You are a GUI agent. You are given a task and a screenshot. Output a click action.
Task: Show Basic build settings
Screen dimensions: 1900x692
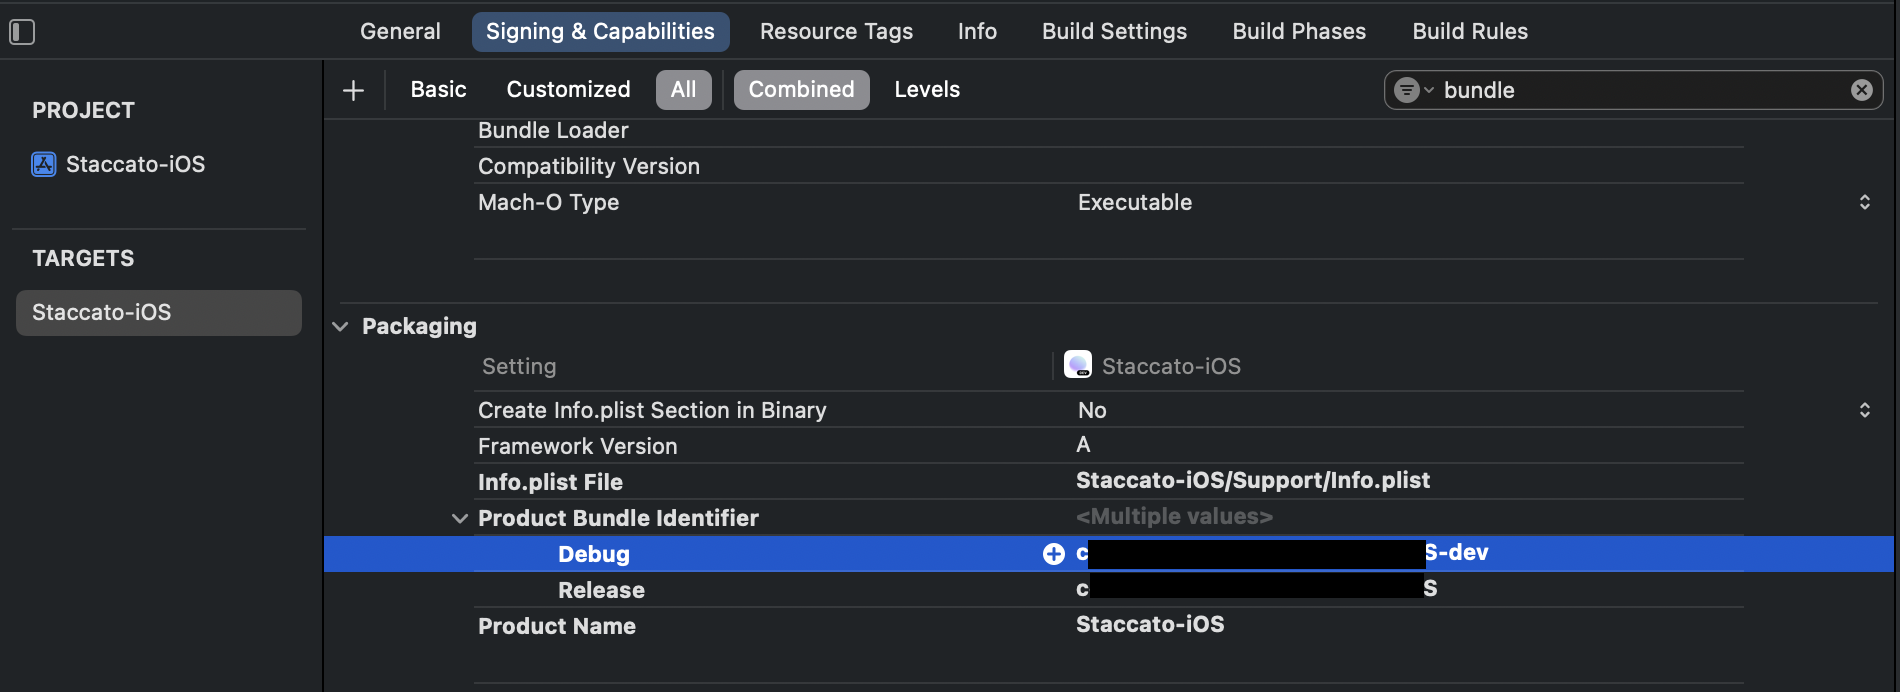click(x=438, y=90)
